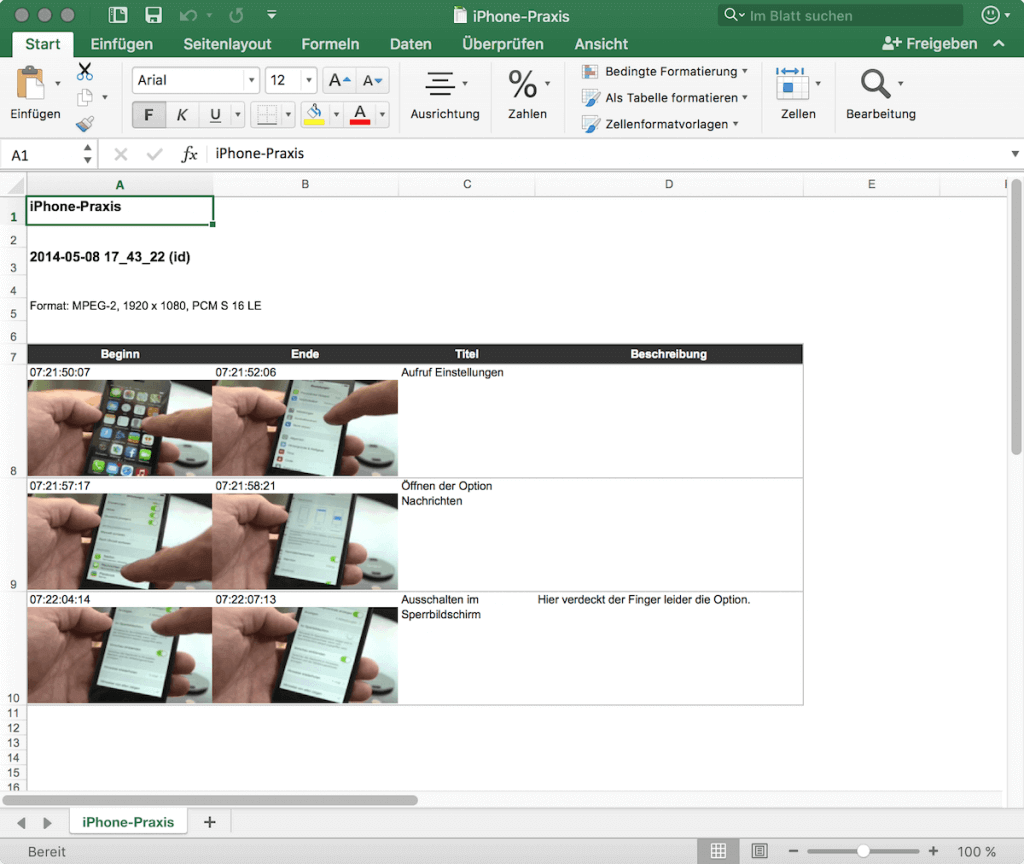Go to the next sheet with the right arrow
Screen dimensions: 1024x864
point(47,823)
